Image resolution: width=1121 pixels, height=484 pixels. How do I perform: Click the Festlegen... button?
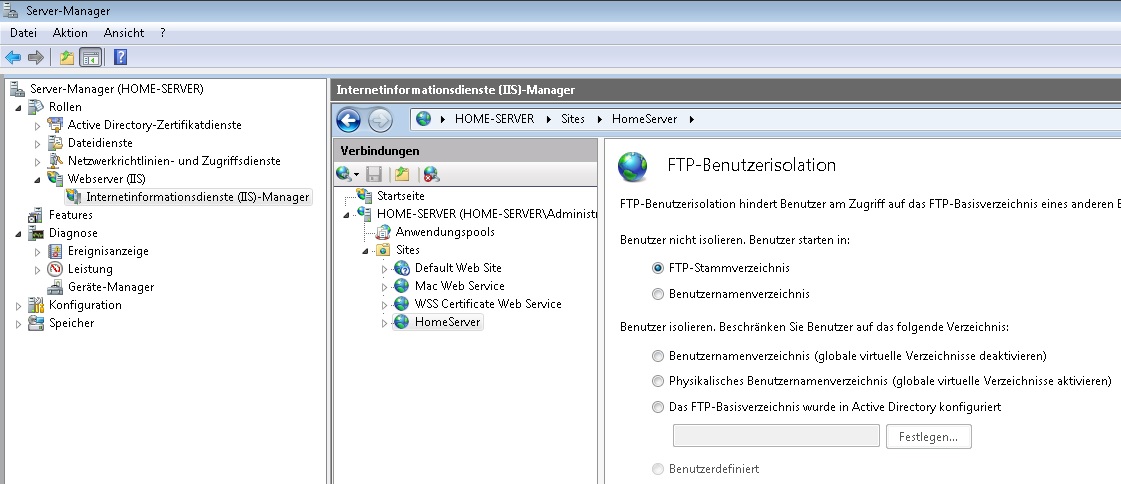click(929, 436)
